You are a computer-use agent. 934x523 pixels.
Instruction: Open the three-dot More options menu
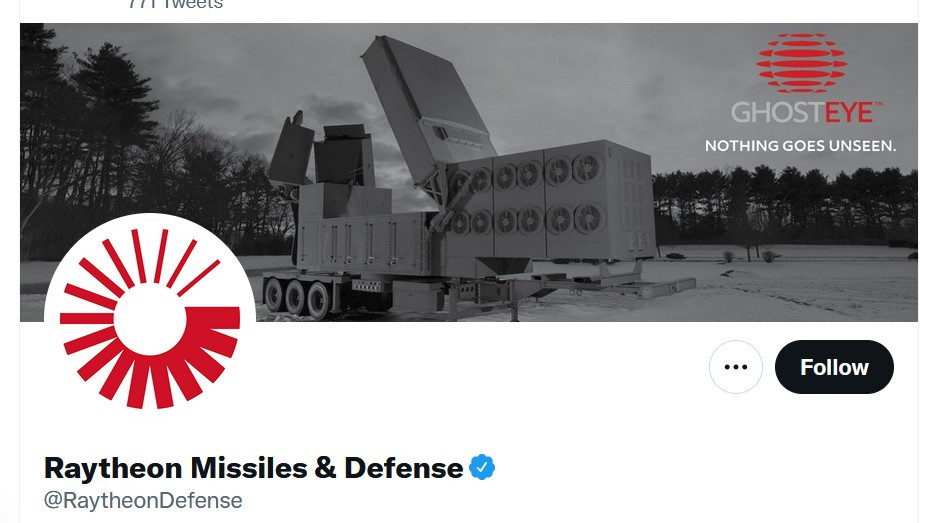point(736,367)
